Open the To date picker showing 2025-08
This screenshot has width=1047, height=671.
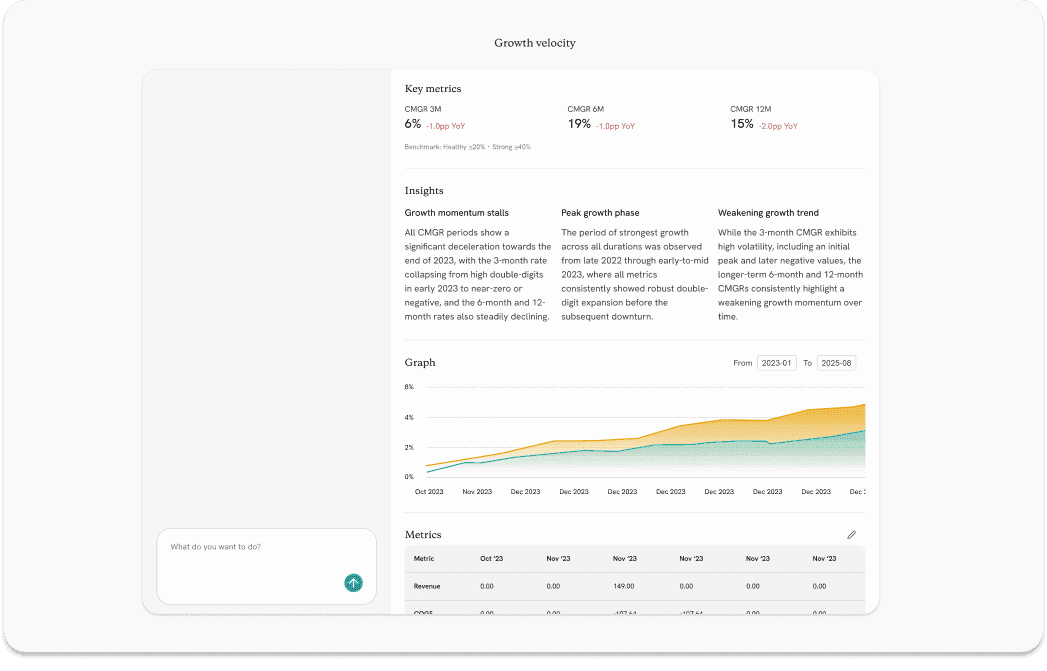836,362
